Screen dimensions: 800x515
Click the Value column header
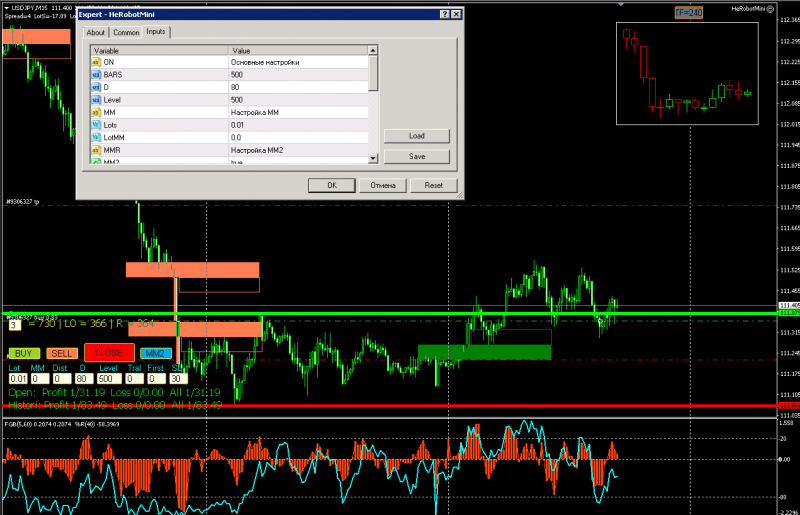coord(298,51)
